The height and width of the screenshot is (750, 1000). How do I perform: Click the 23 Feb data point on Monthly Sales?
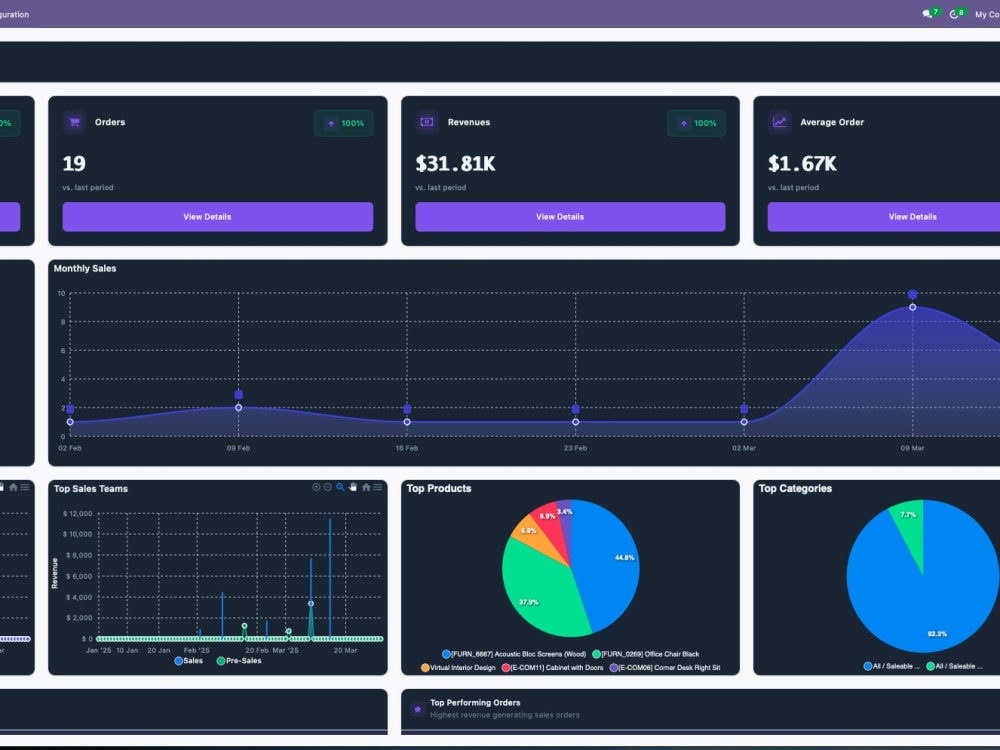[x=575, y=422]
